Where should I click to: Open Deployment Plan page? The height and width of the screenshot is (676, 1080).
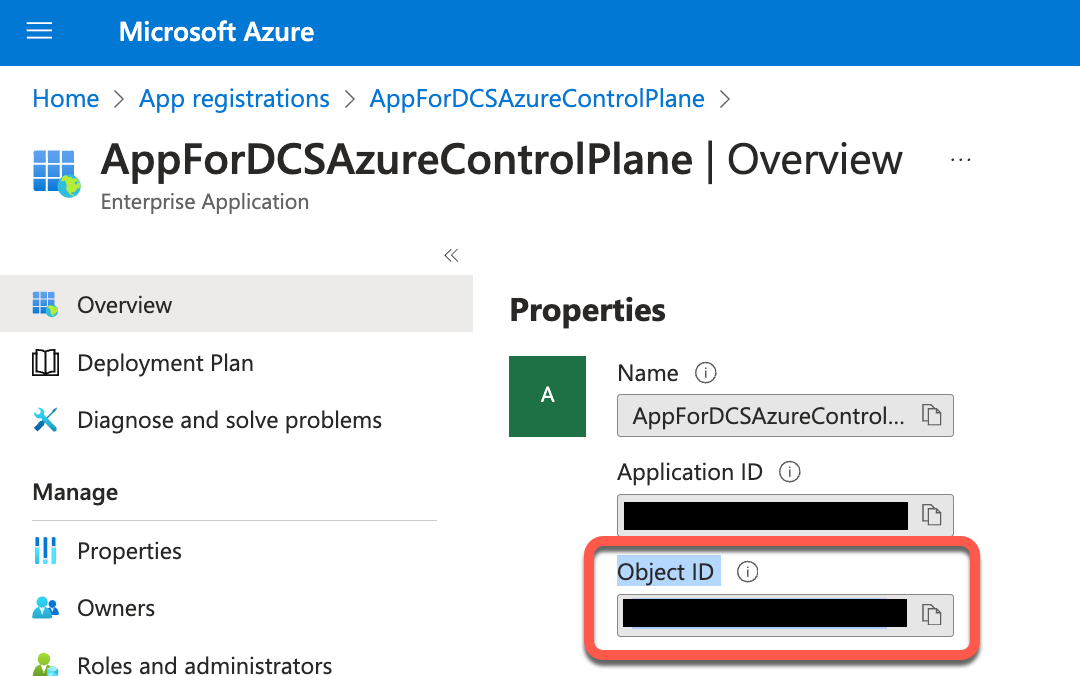(165, 363)
